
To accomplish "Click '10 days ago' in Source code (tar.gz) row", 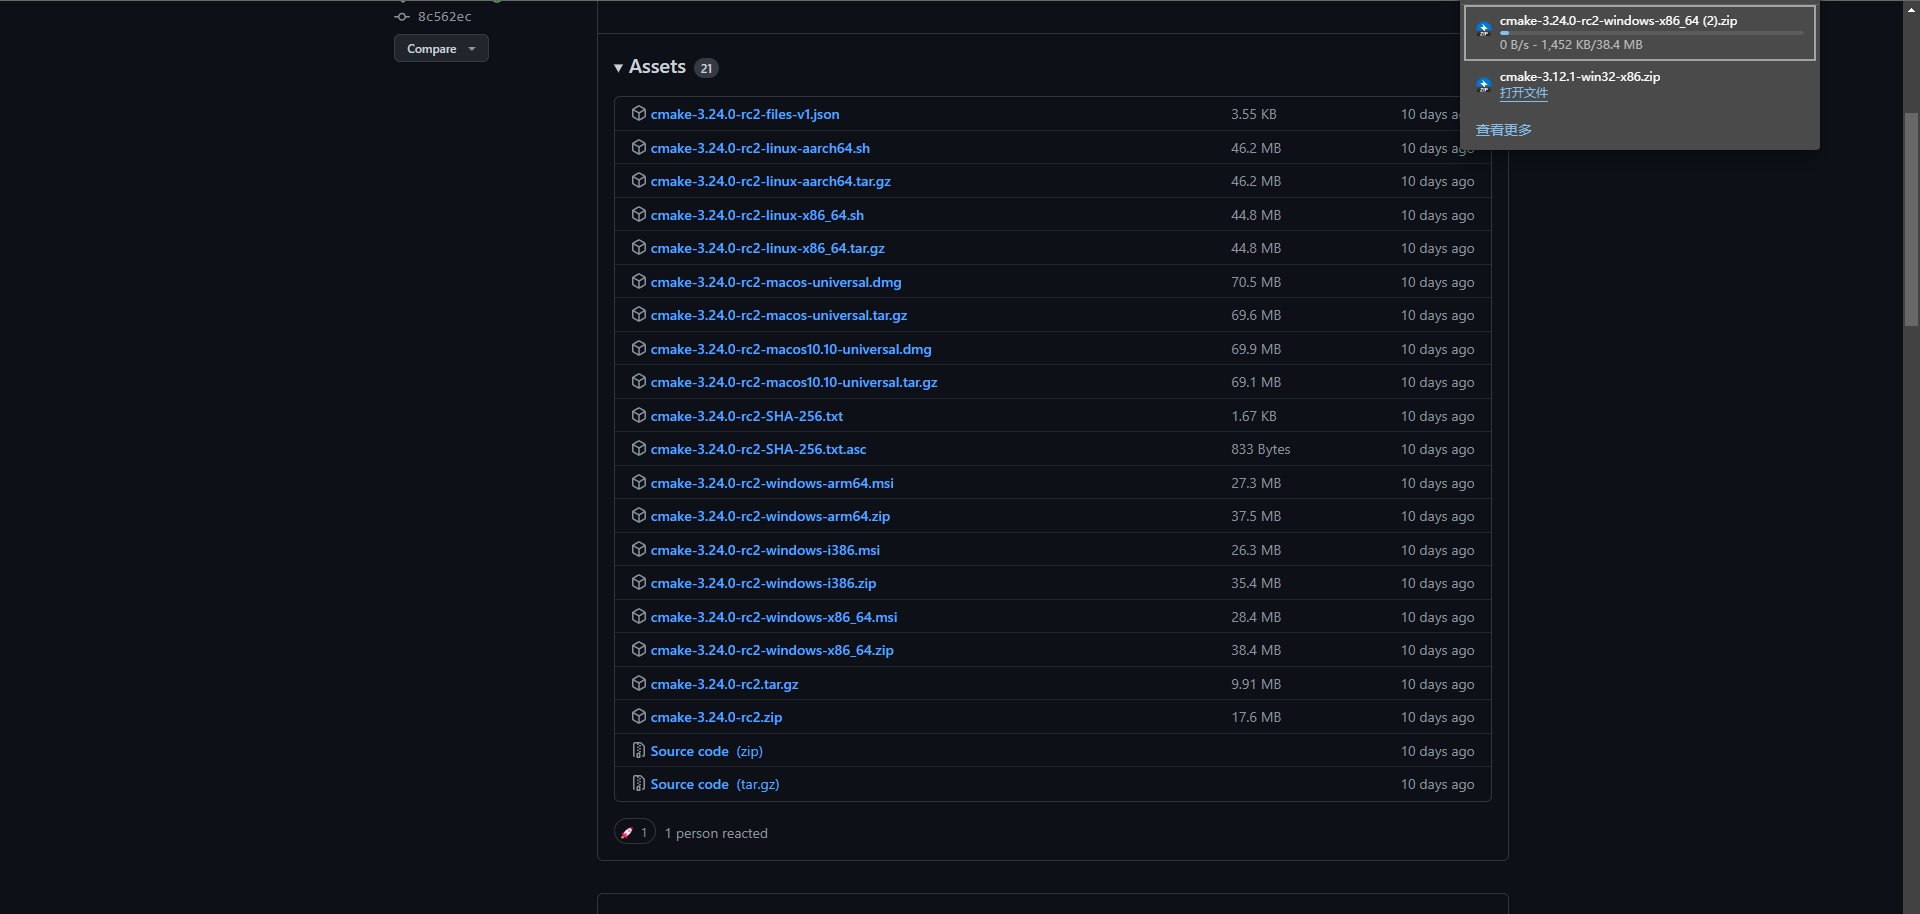I will (1438, 784).
